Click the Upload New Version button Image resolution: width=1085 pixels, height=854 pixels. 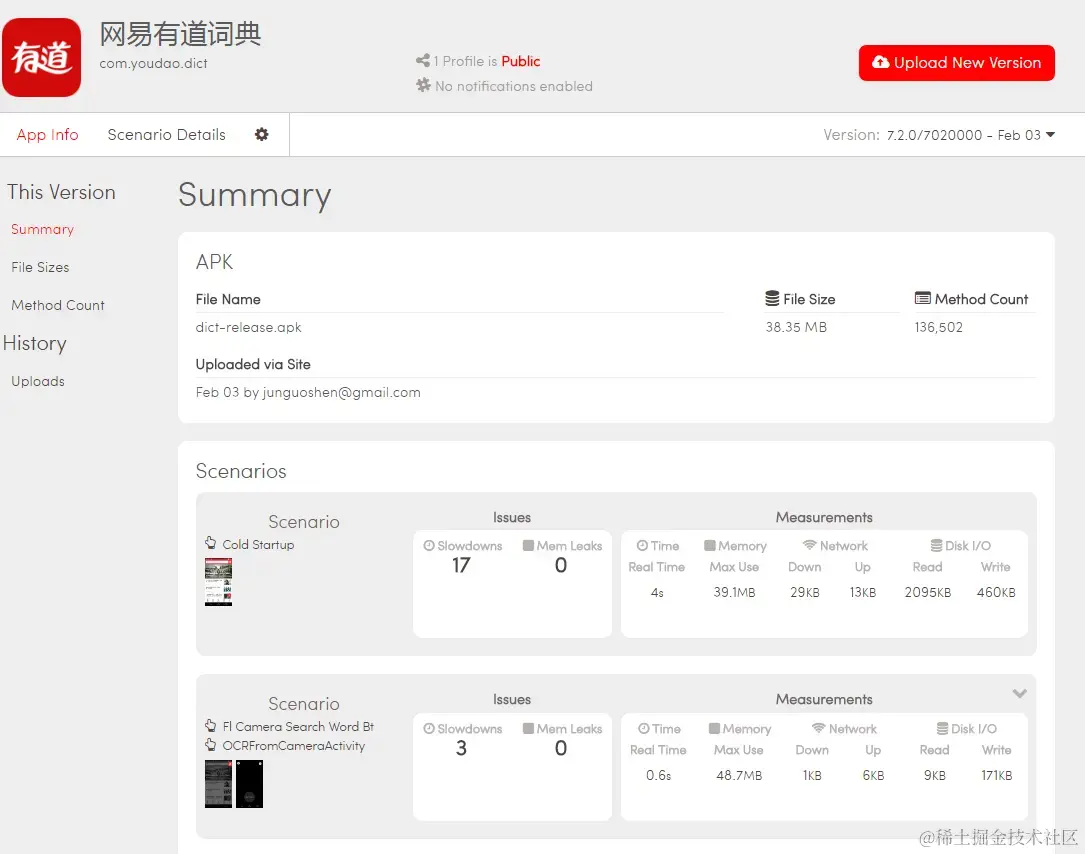tap(956, 63)
